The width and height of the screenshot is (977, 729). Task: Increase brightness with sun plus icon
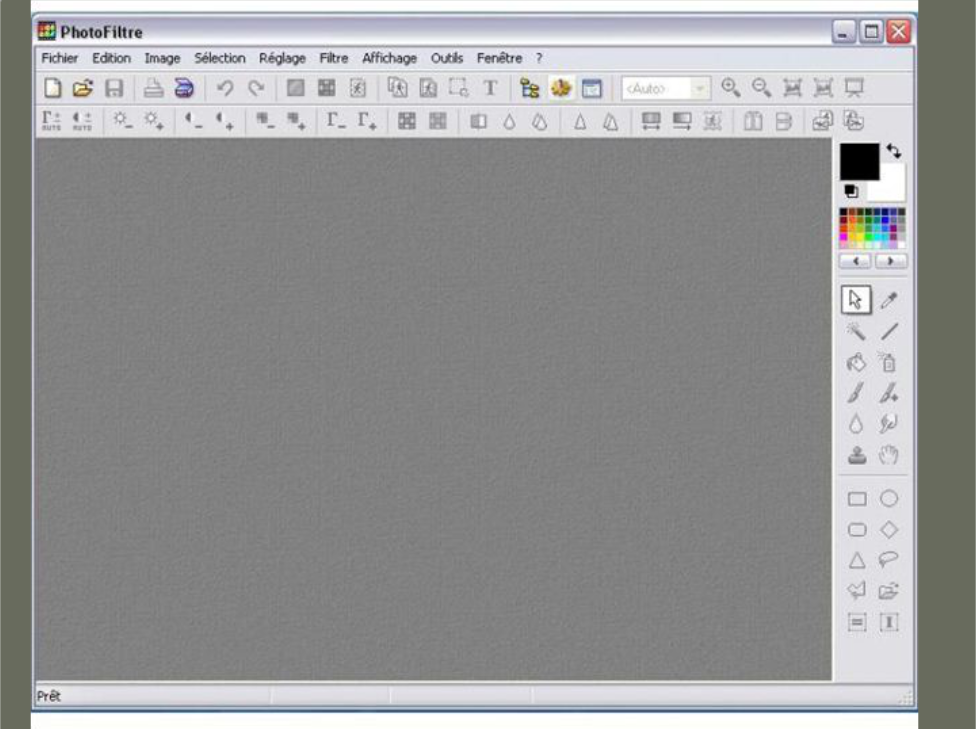[x=153, y=120]
